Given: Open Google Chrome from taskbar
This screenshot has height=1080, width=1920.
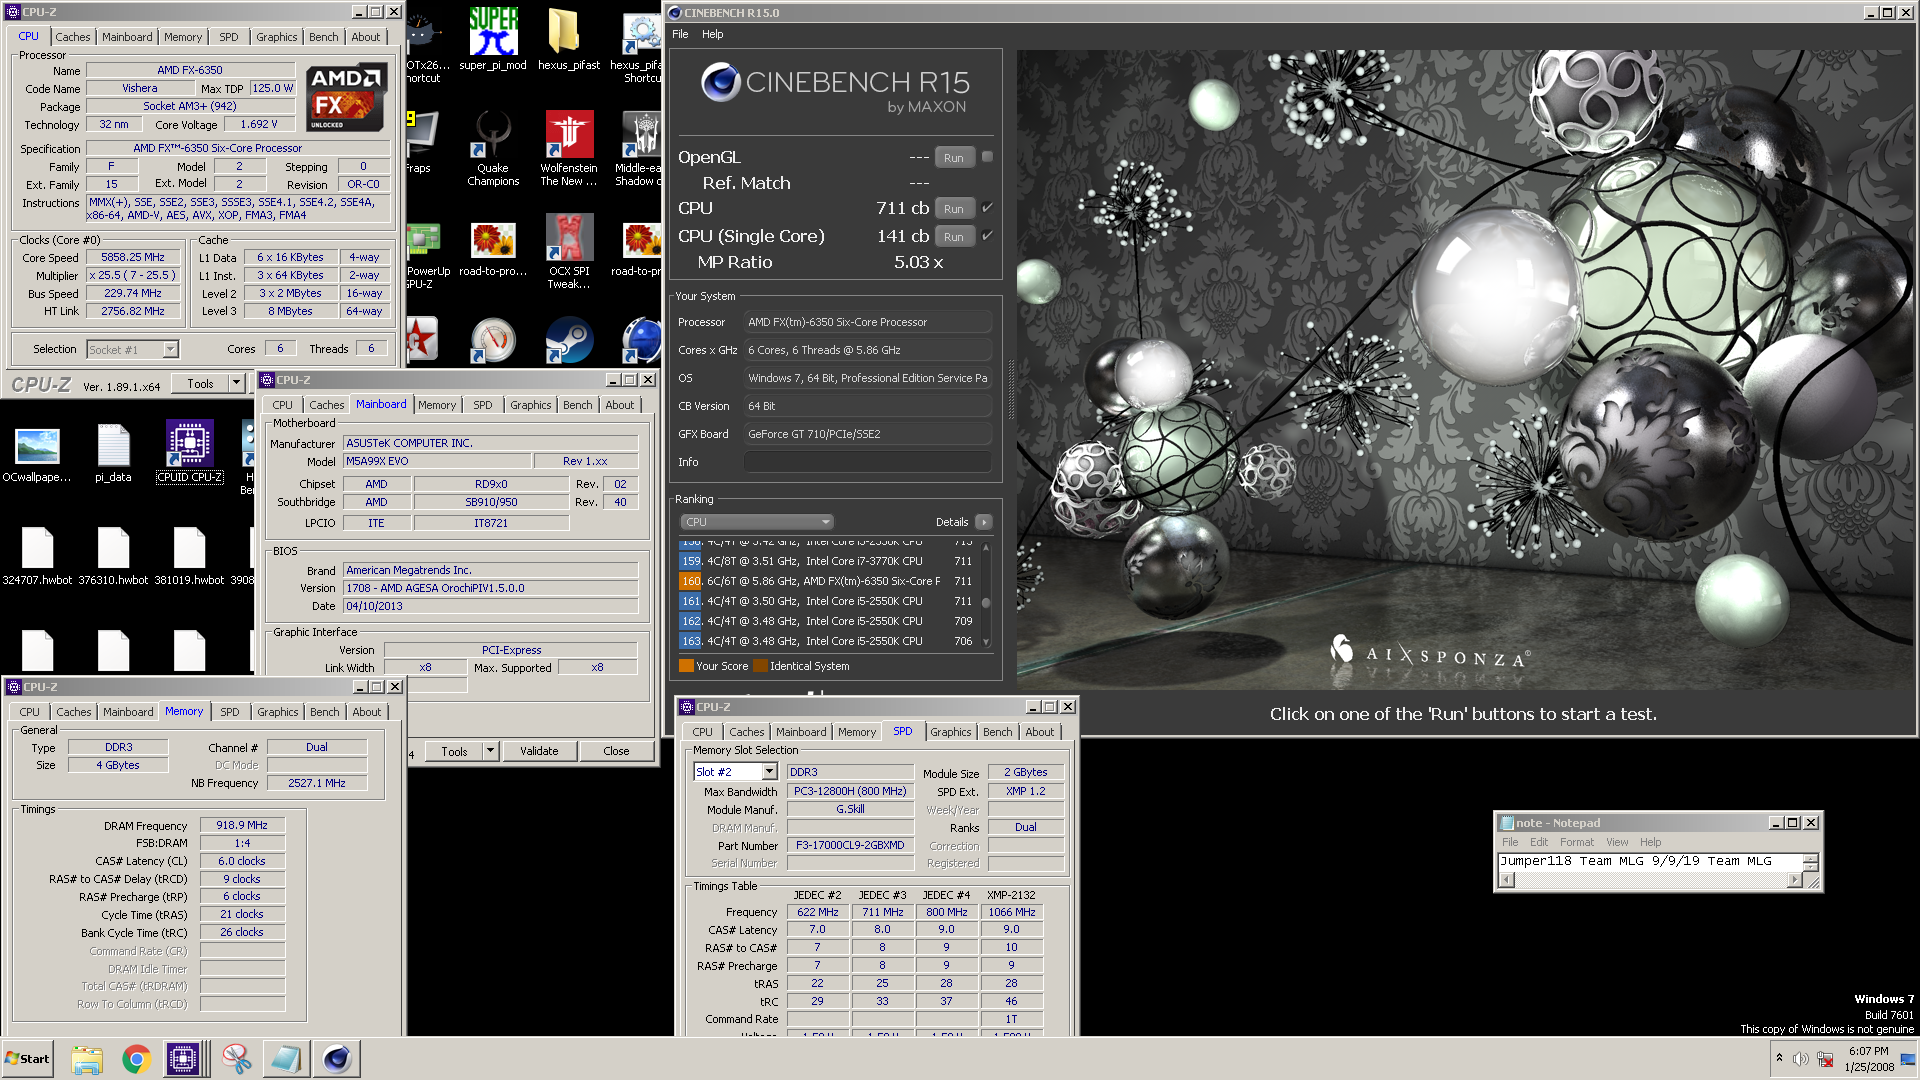Looking at the screenshot, I should click(136, 1059).
